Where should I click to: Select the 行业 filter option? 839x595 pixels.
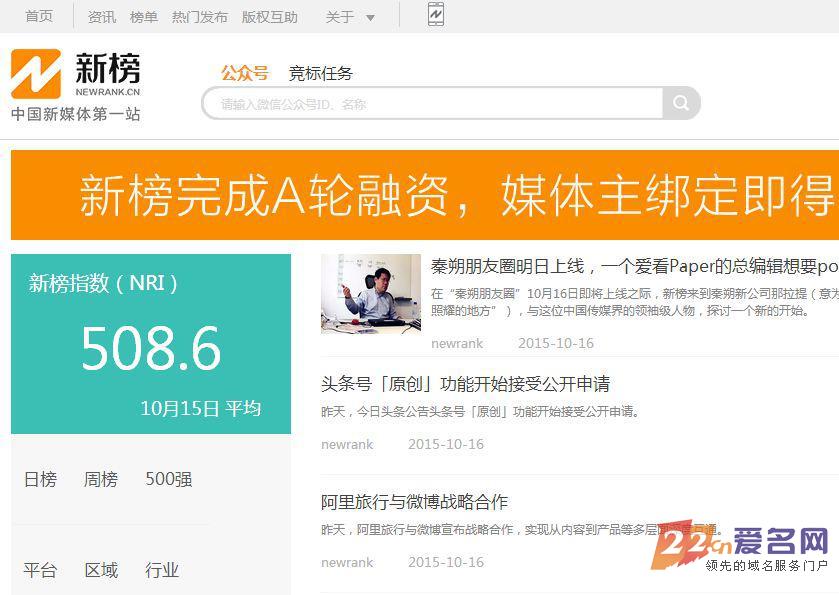[x=161, y=570]
